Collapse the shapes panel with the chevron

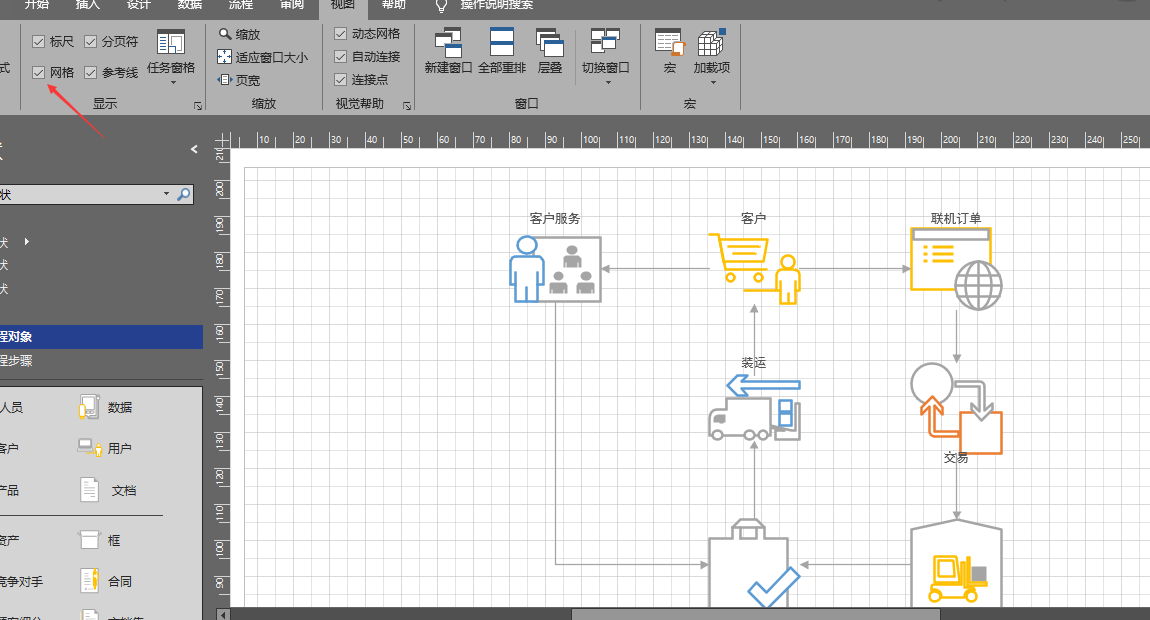[x=194, y=150]
